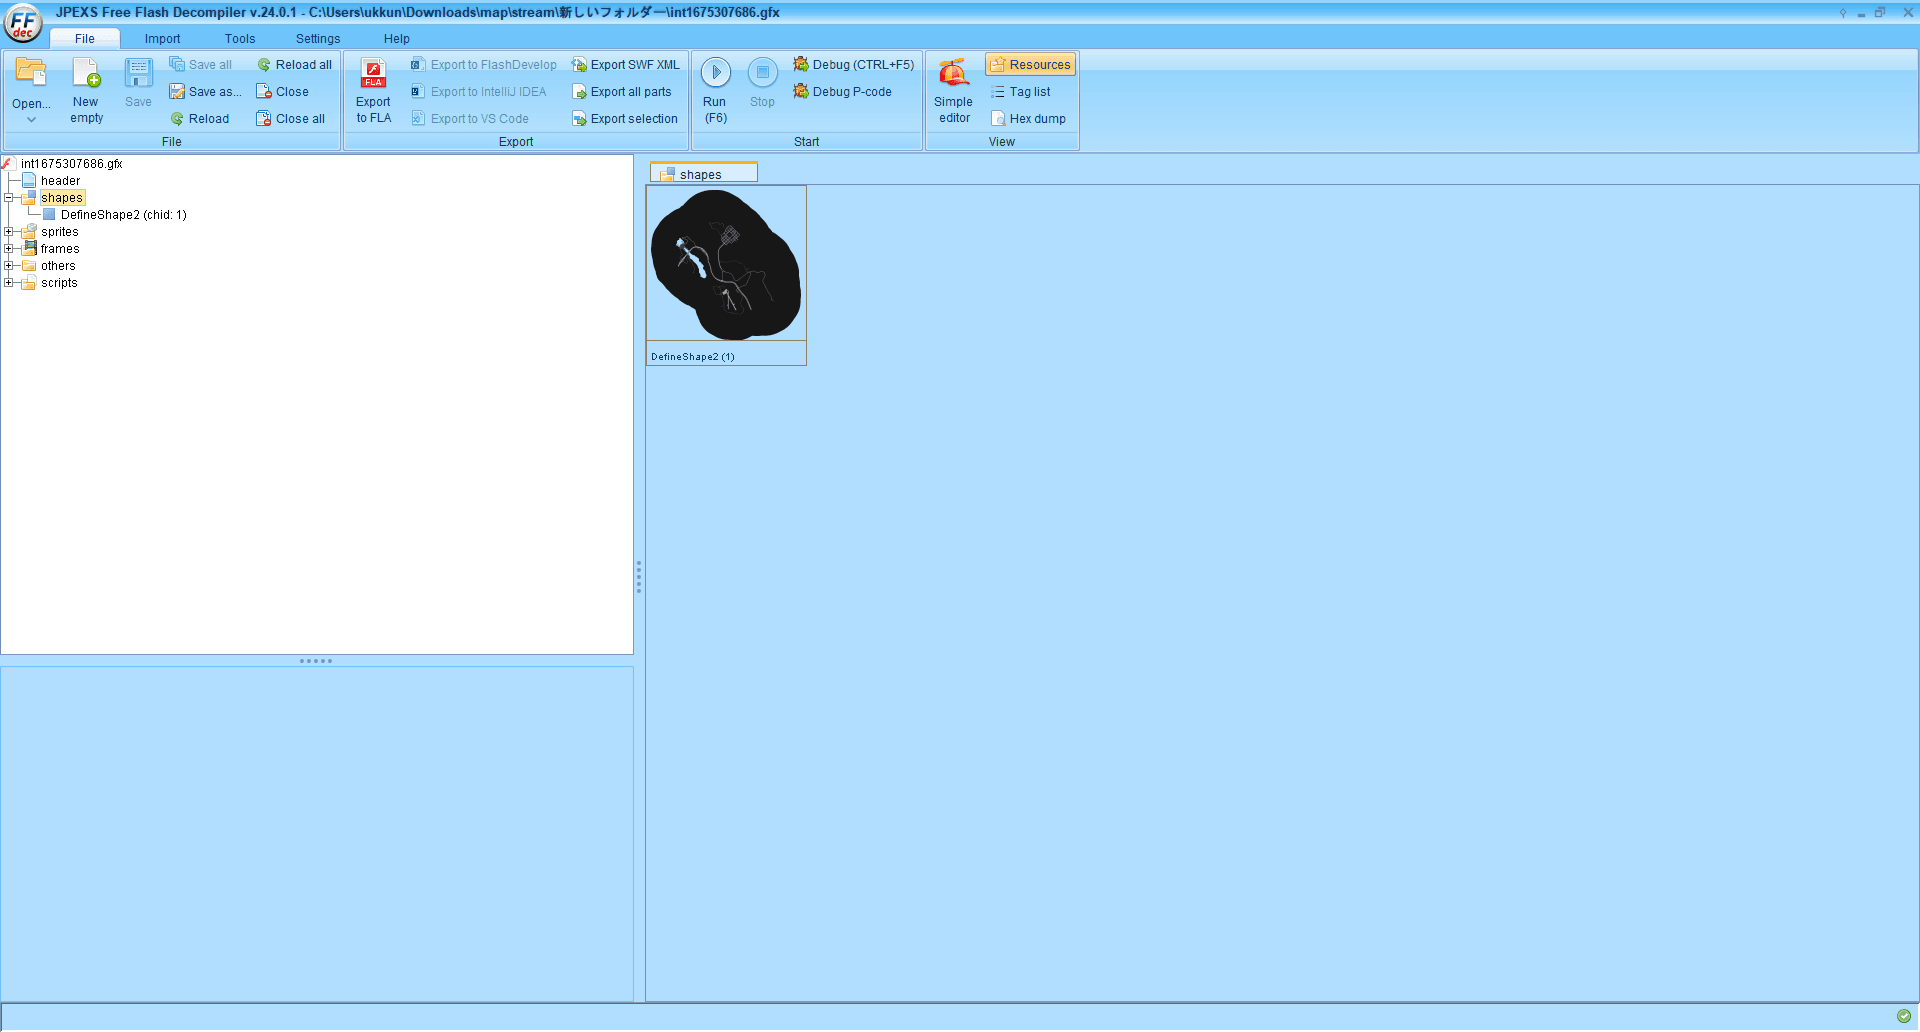Viewport: 1920px width, 1032px height.
Task: Toggle the Resources view button
Action: pos(1030,65)
